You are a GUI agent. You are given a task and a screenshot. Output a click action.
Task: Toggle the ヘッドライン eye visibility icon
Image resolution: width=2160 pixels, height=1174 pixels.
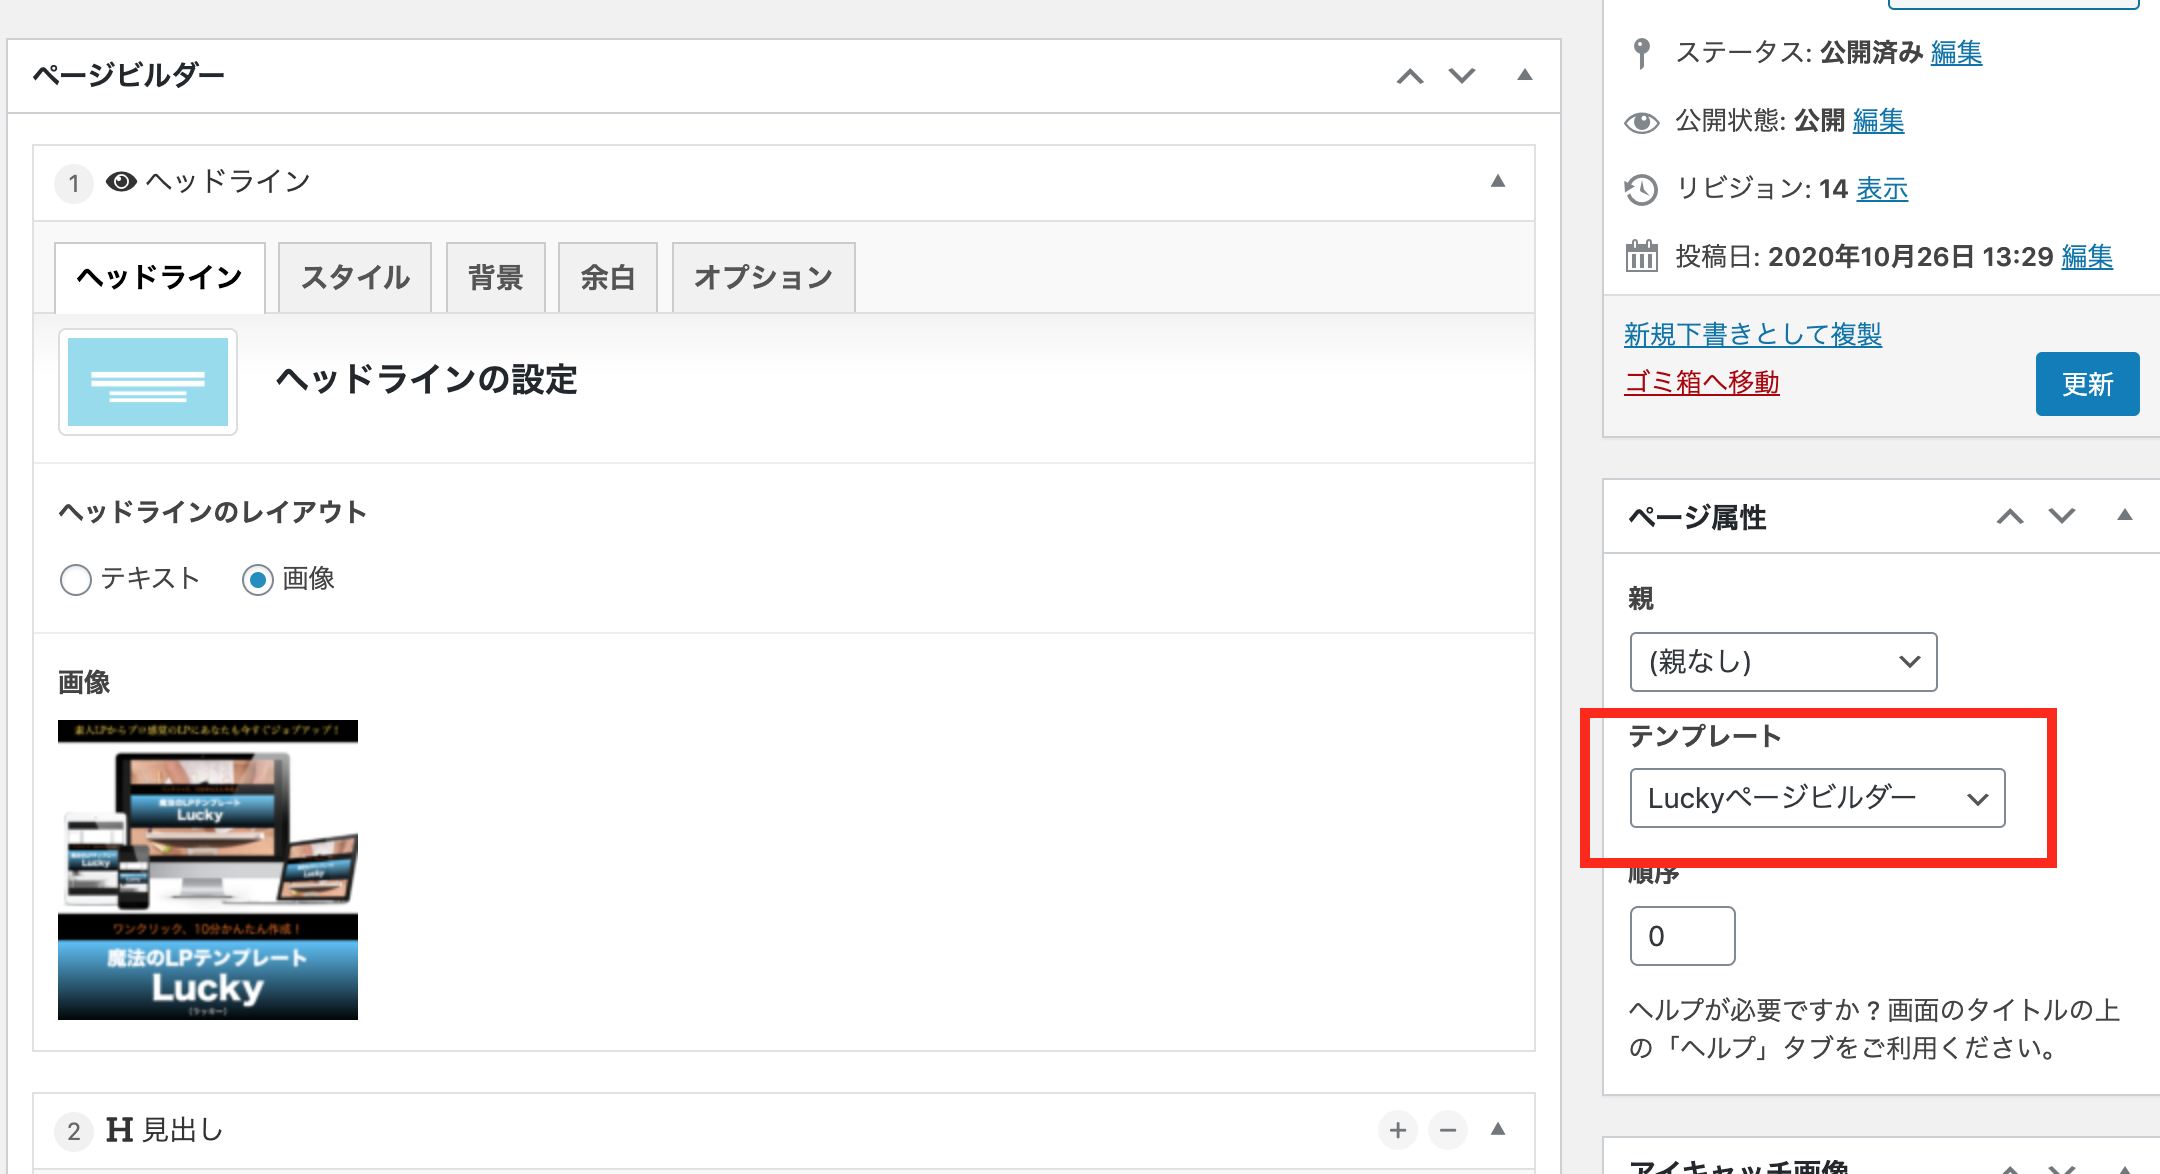click(121, 182)
